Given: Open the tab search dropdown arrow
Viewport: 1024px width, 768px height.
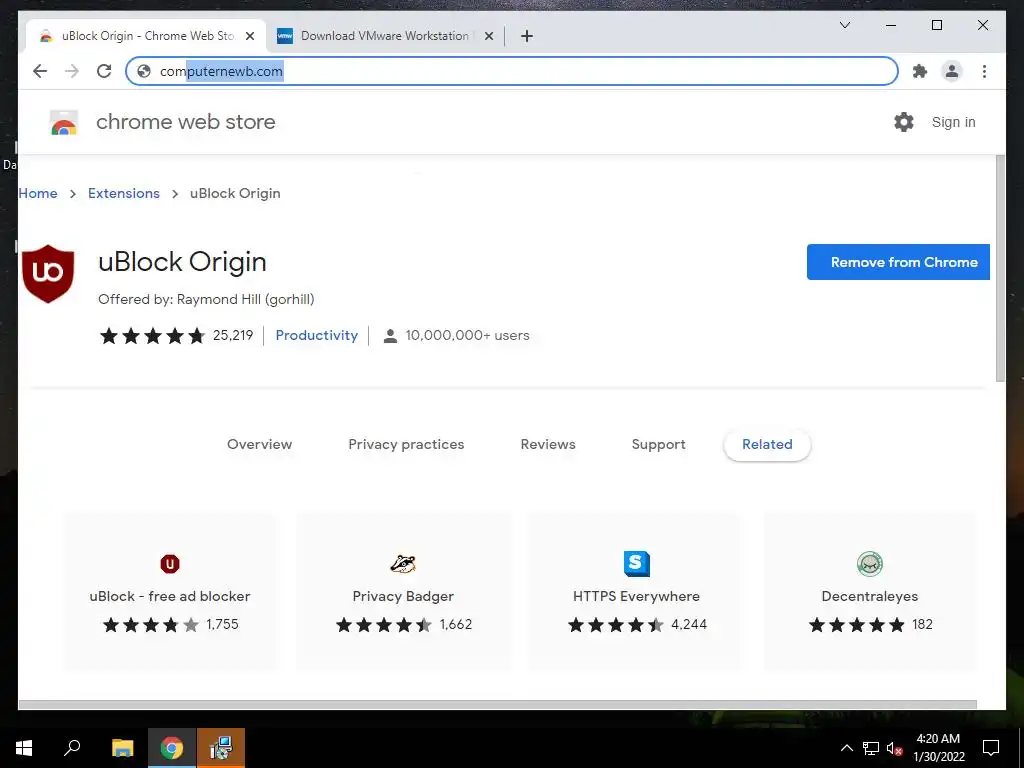Looking at the screenshot, I should [x=844, y=25].
